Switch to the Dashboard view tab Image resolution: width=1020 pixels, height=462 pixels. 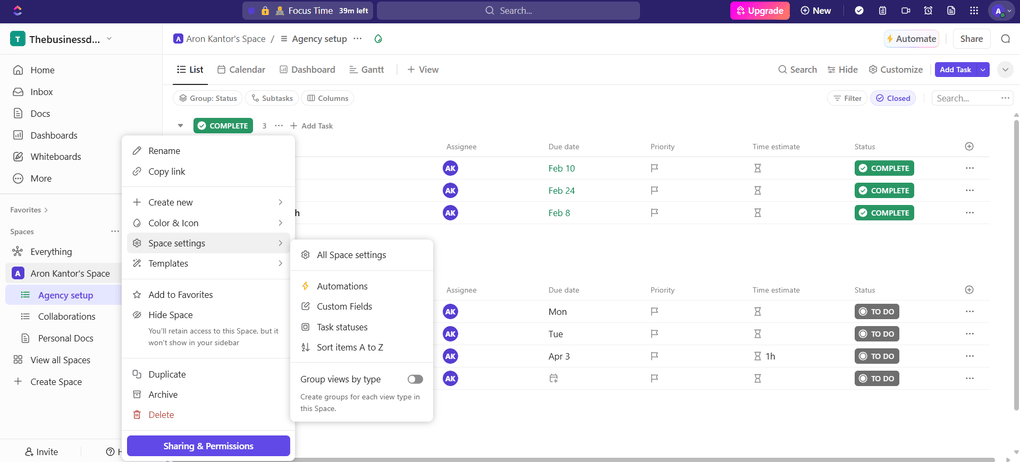coord(307,70)
